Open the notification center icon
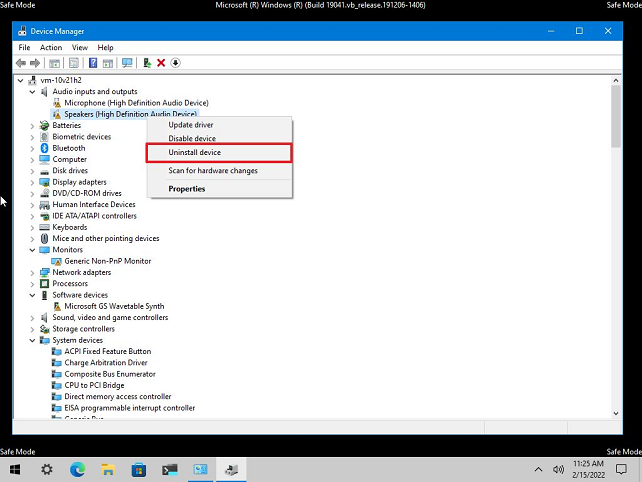Image resolution: width=642 pixels, height=482 pixels. click(x=621, y=470)
